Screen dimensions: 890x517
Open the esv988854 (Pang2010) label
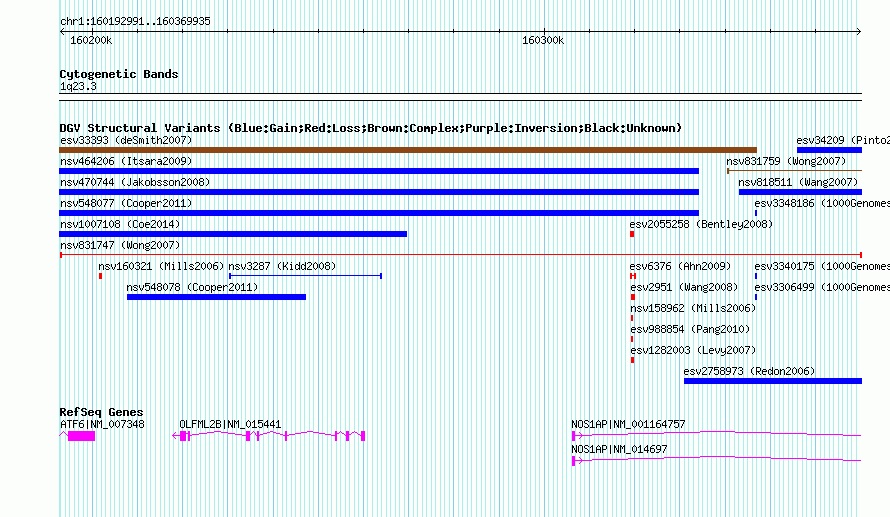690,329
